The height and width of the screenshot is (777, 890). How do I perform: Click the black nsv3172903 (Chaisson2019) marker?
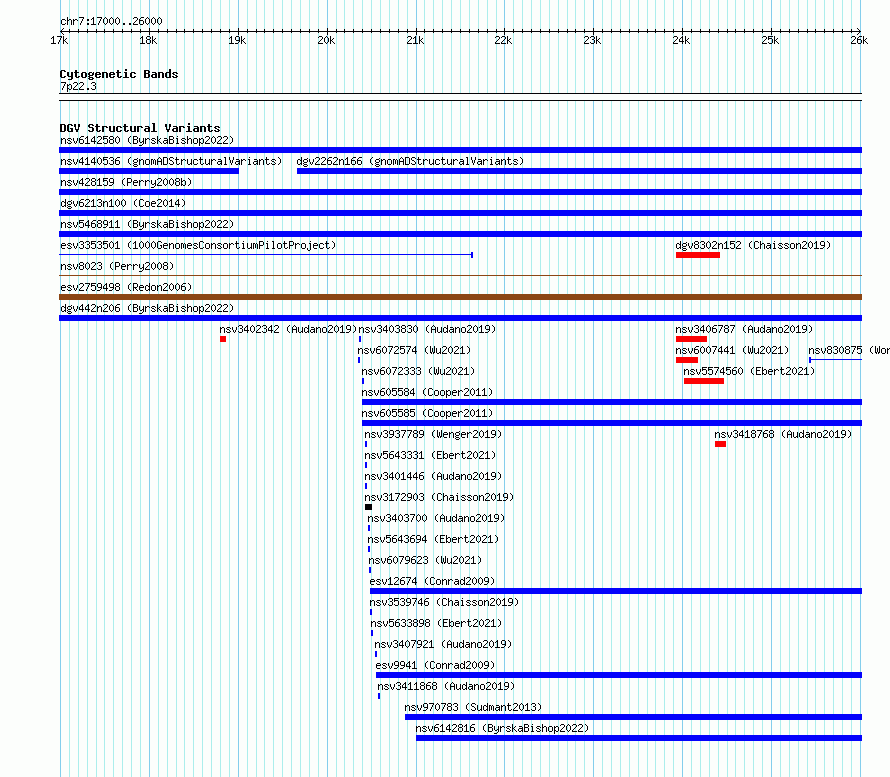368,507
